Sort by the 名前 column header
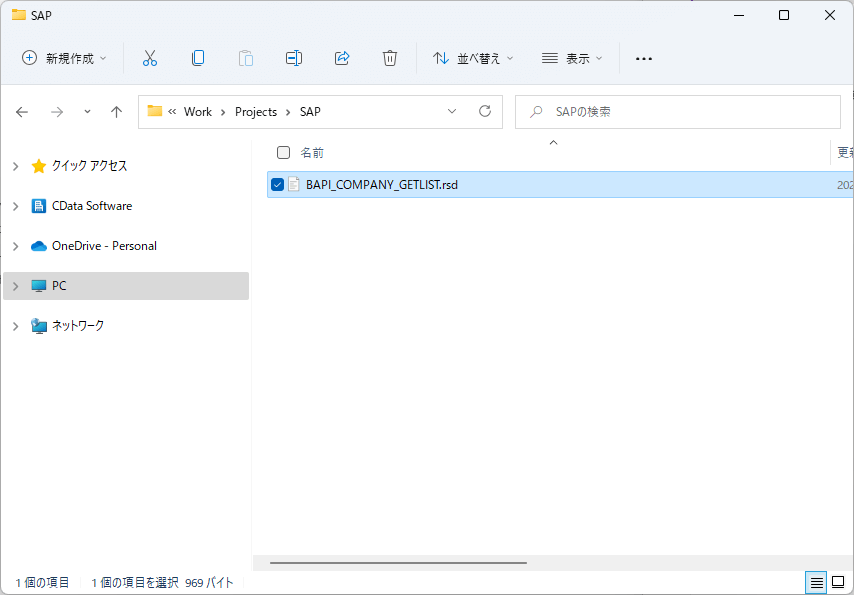Viewport: 854px width, 595px height. 312,153
